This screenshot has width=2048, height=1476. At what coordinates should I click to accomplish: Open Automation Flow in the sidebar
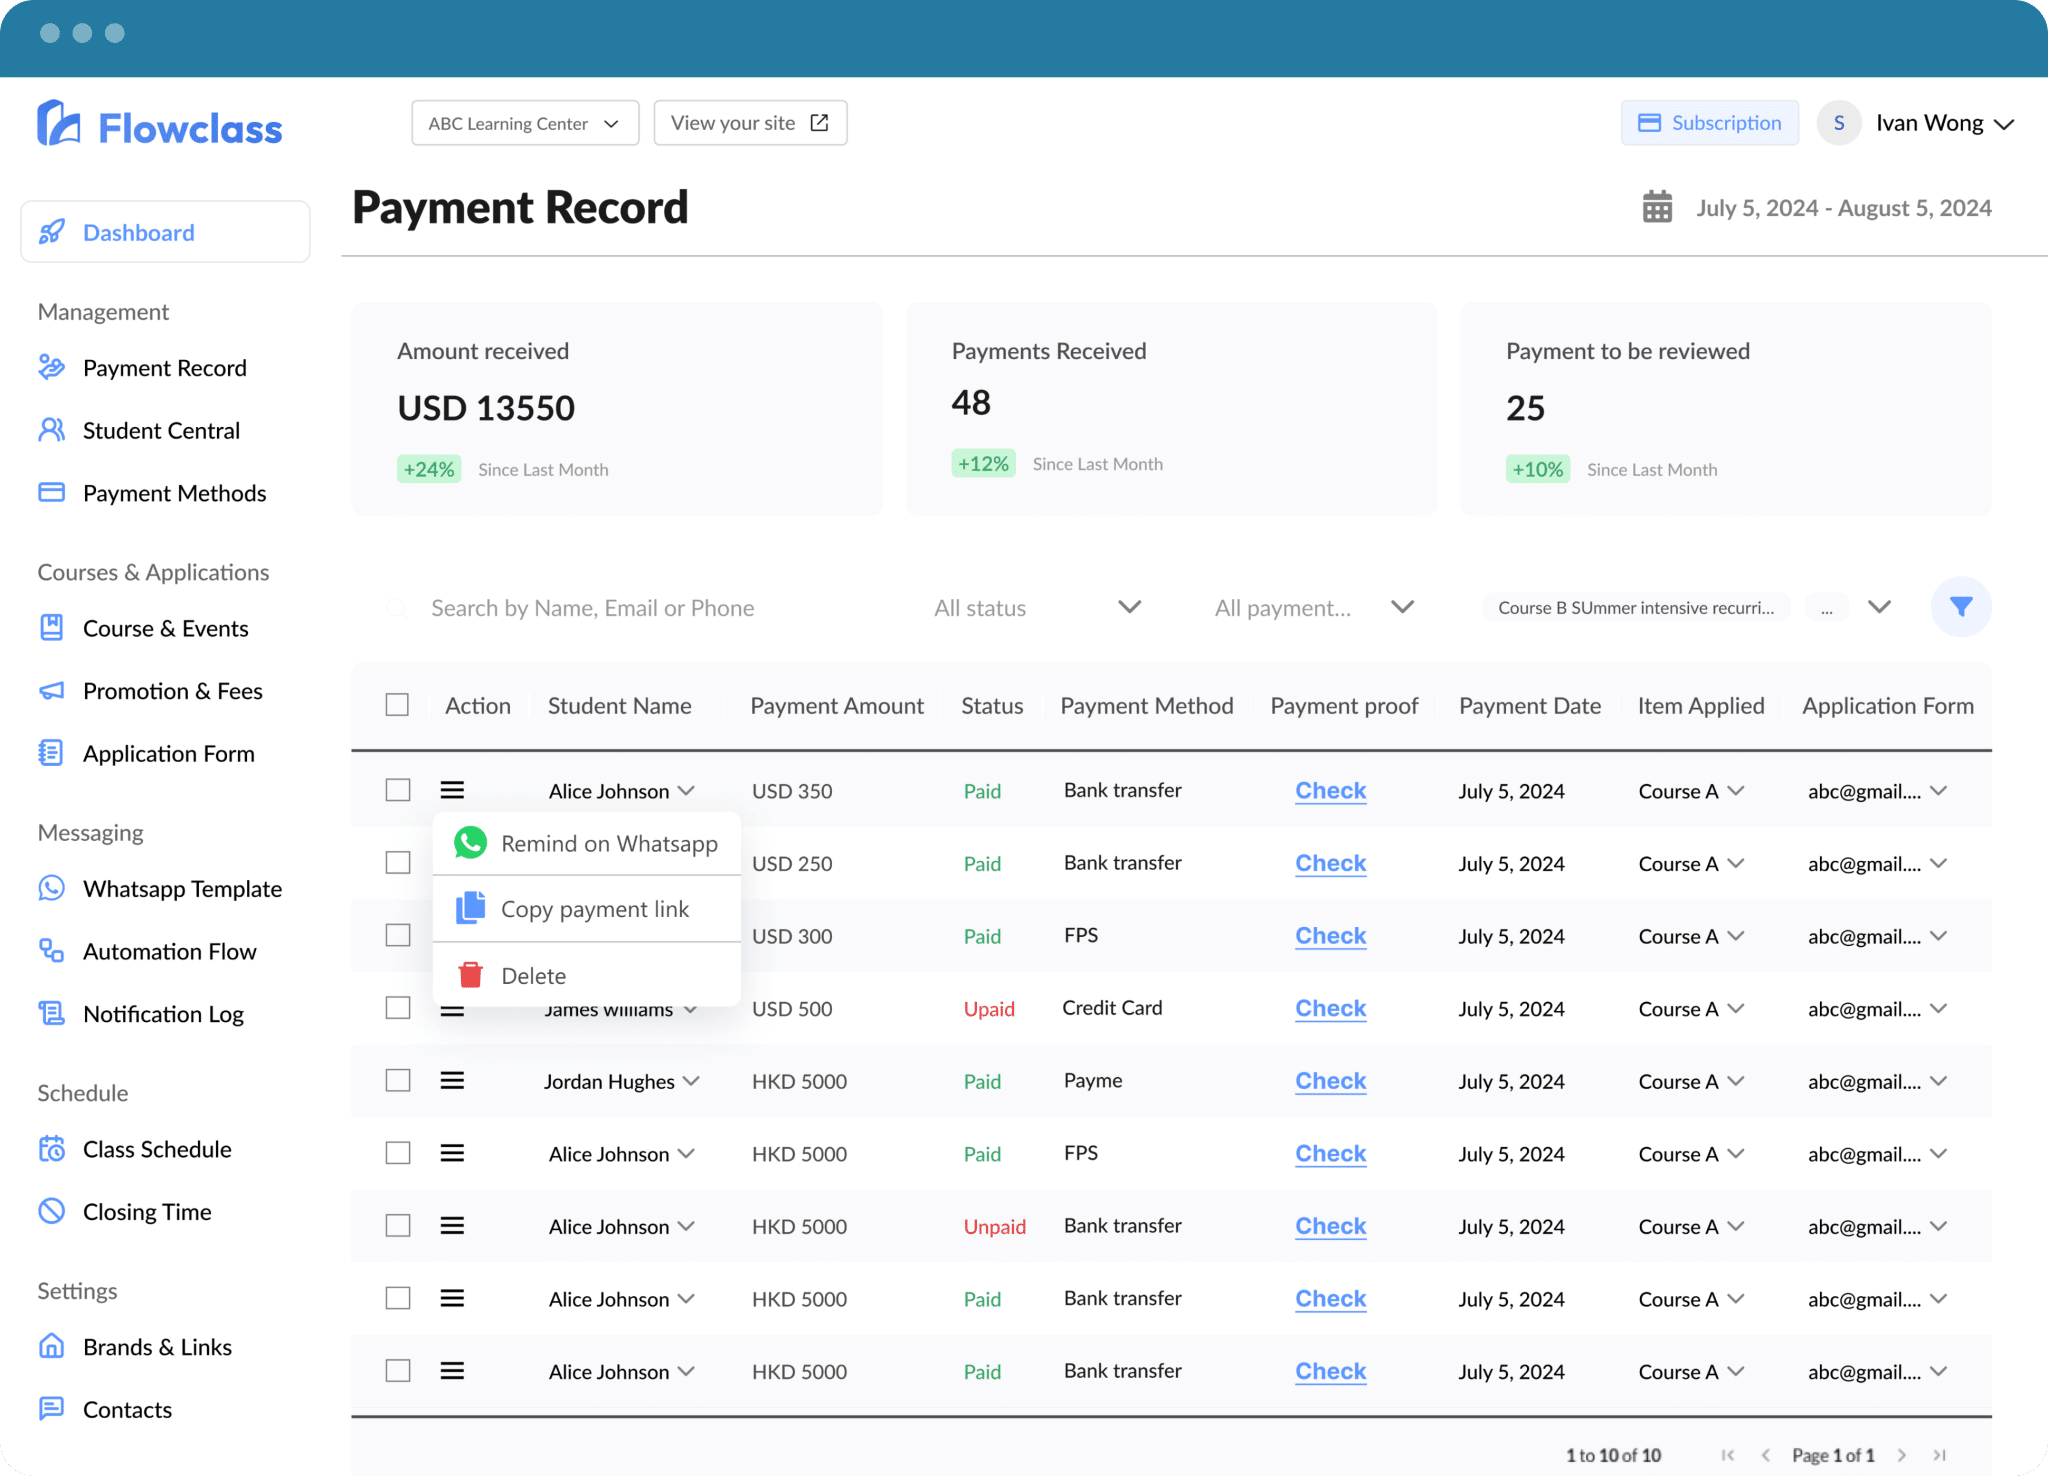(169, 951)
